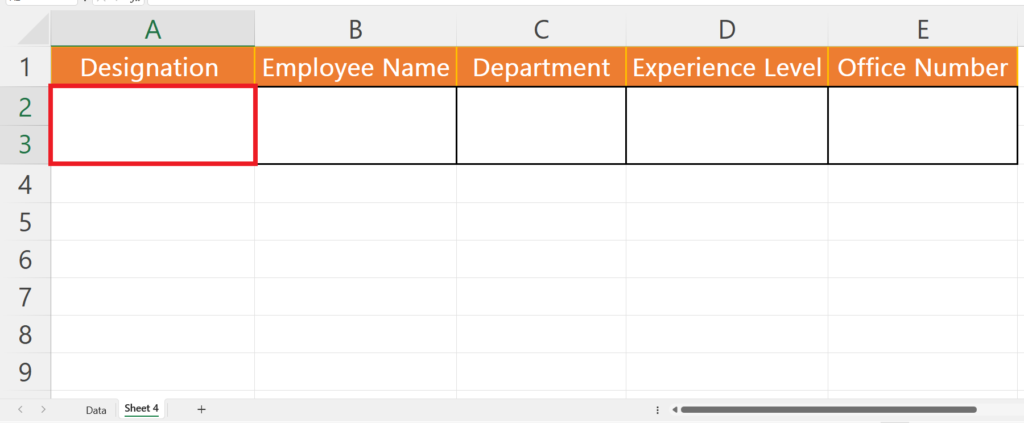Add a new sheet with plus icon

point(201,409)
